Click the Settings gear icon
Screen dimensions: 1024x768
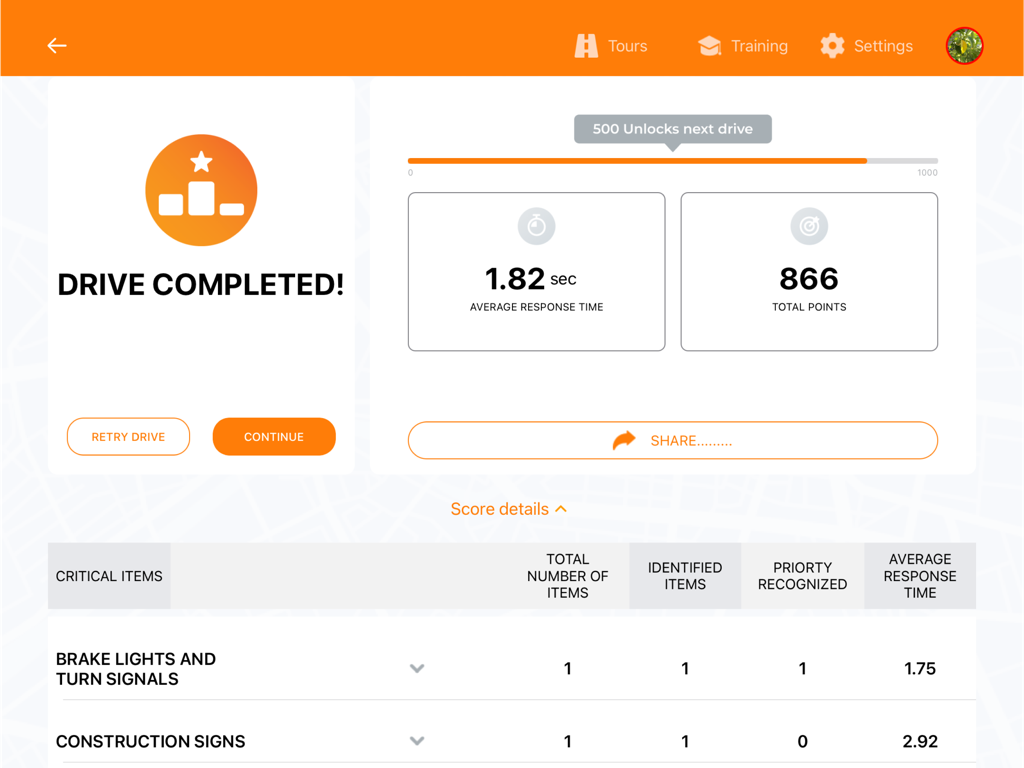coord(832,46)
